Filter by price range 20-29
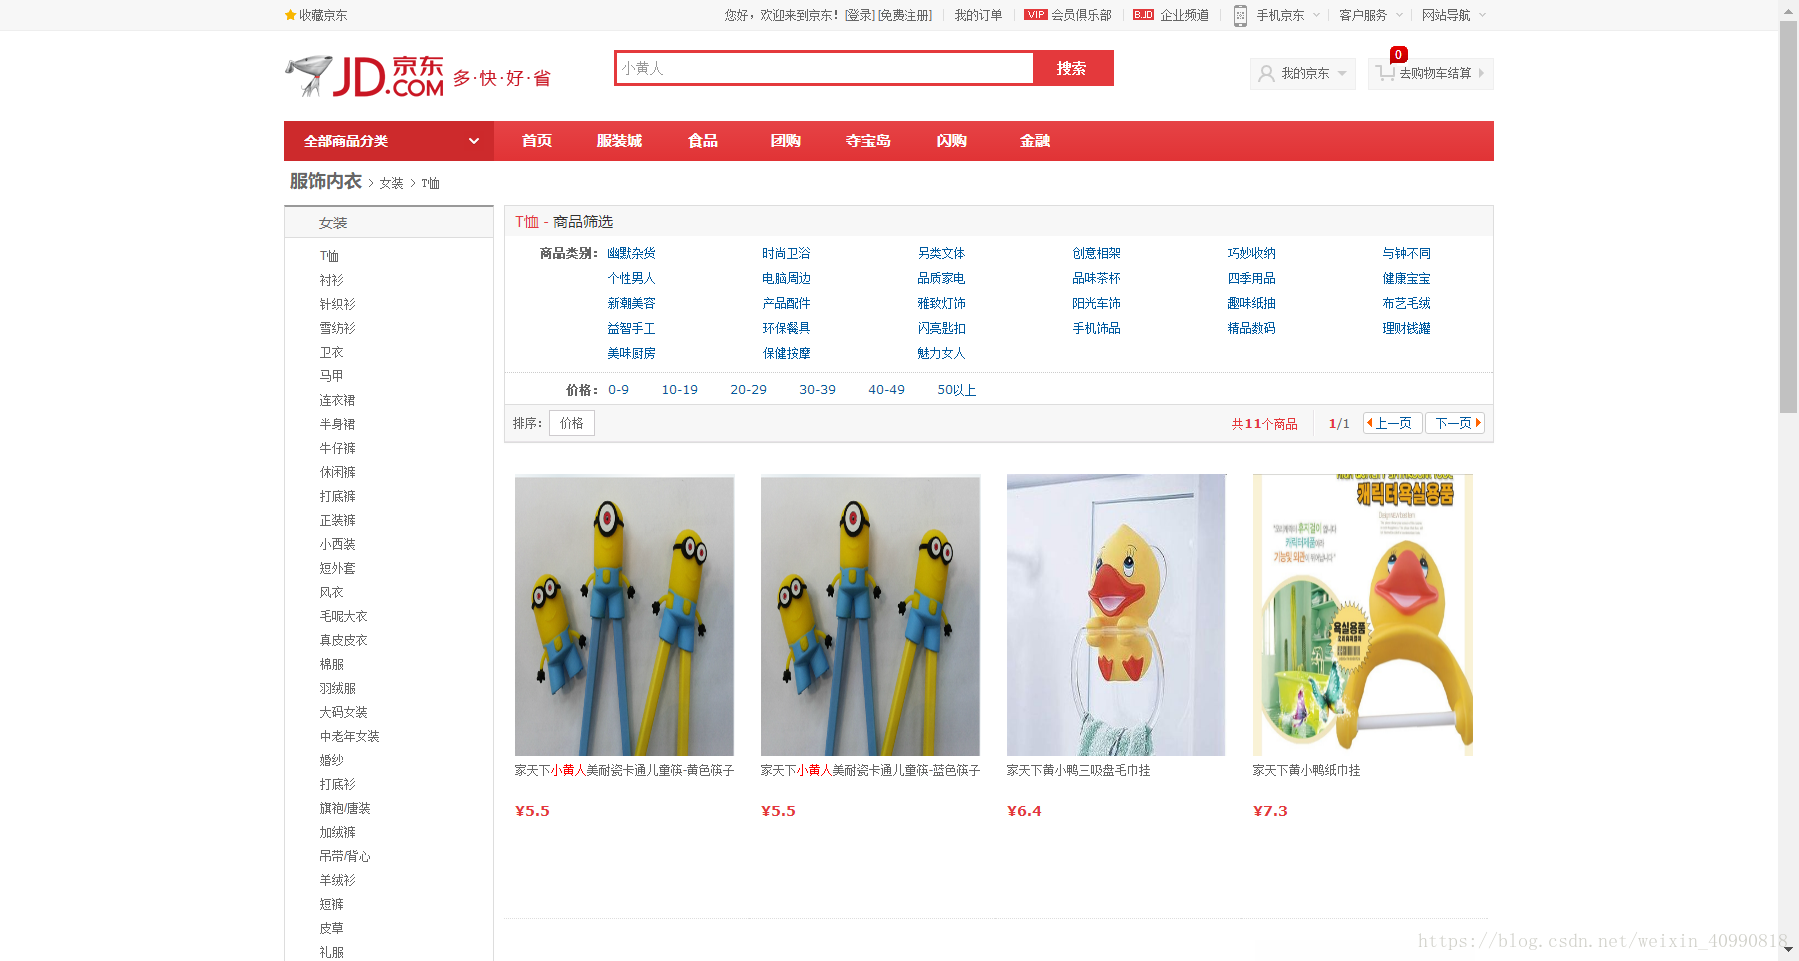 point(748,390)
